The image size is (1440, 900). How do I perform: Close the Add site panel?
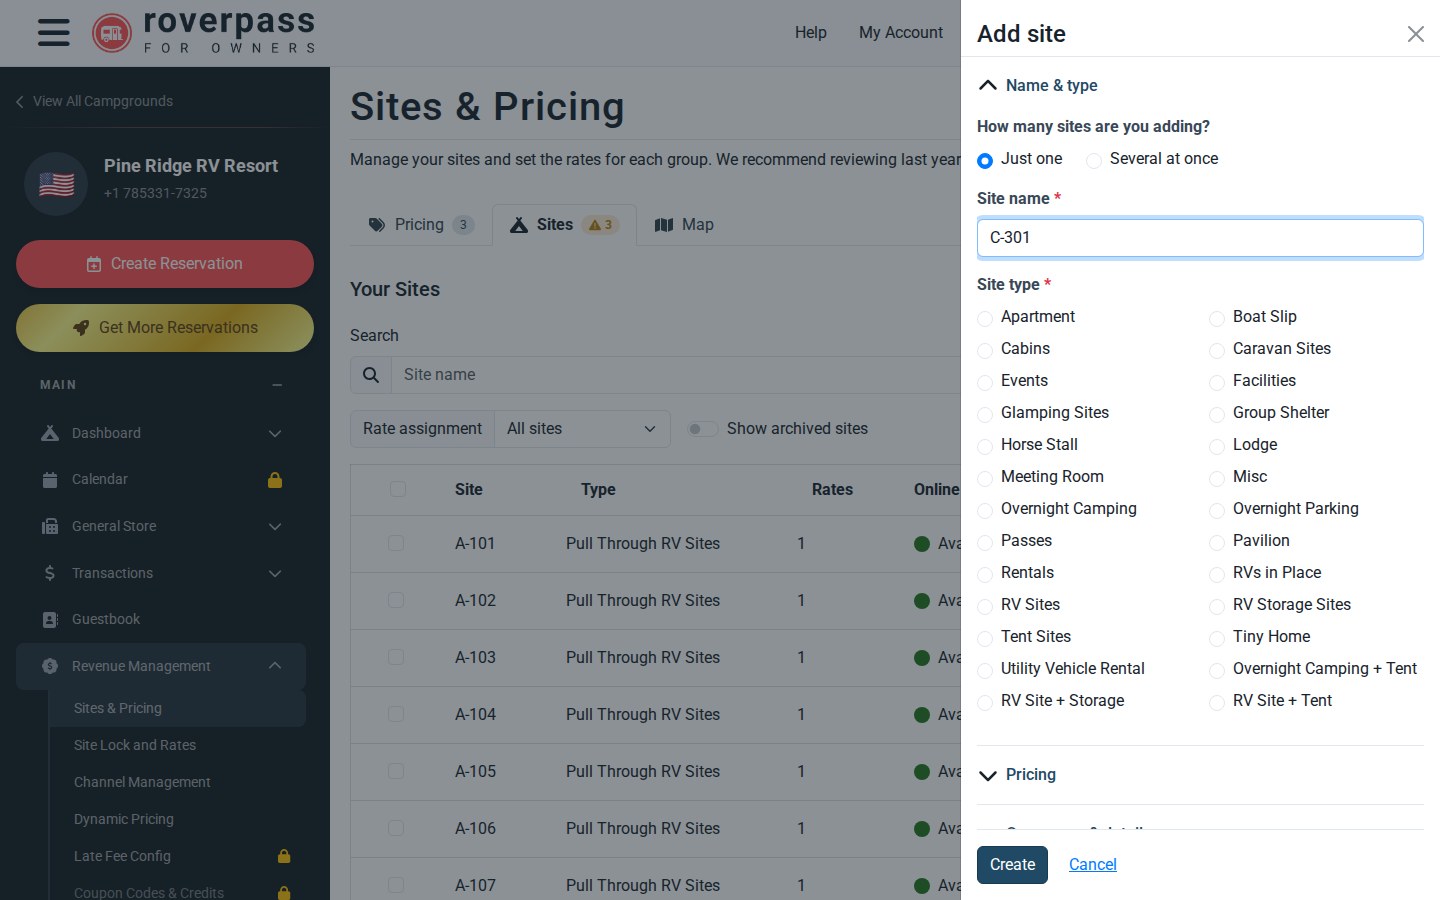1416,34
